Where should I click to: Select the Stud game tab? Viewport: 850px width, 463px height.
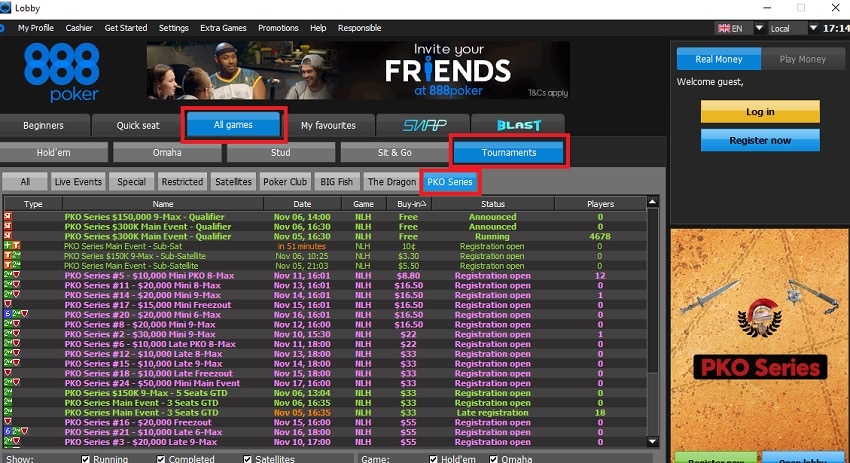coord(281,152)
